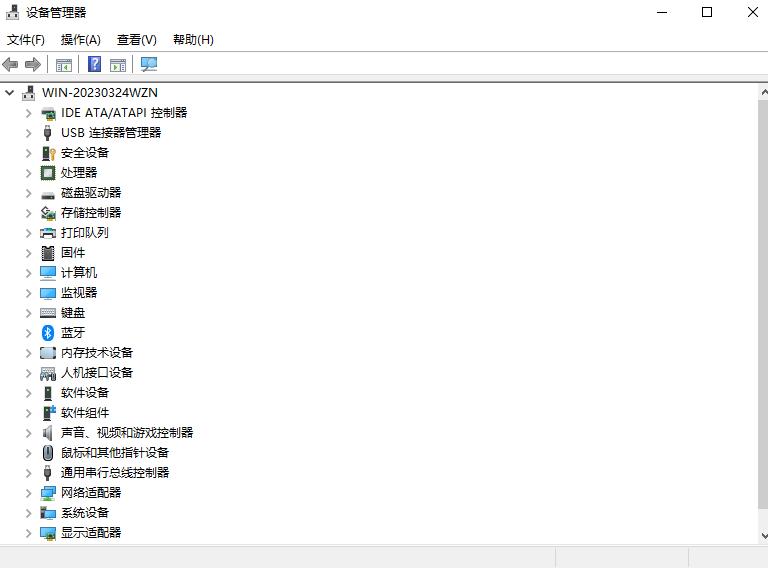Expand the USB 连接器管理器 chevron
Viewport: 768px width, 568px height.
click(28, 133)
